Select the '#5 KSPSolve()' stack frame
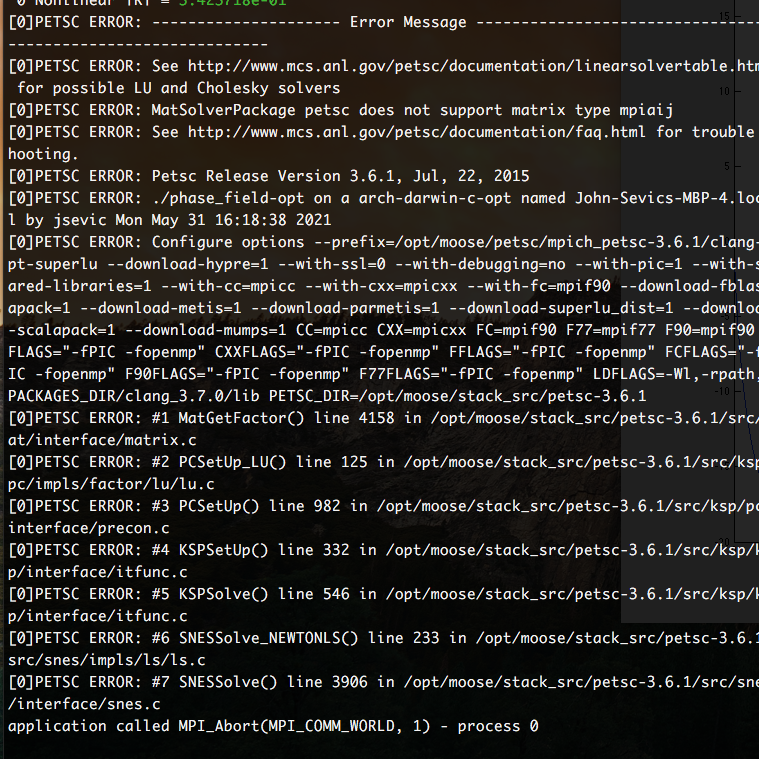The image size is (759, 759). click(x=210, y=594)
